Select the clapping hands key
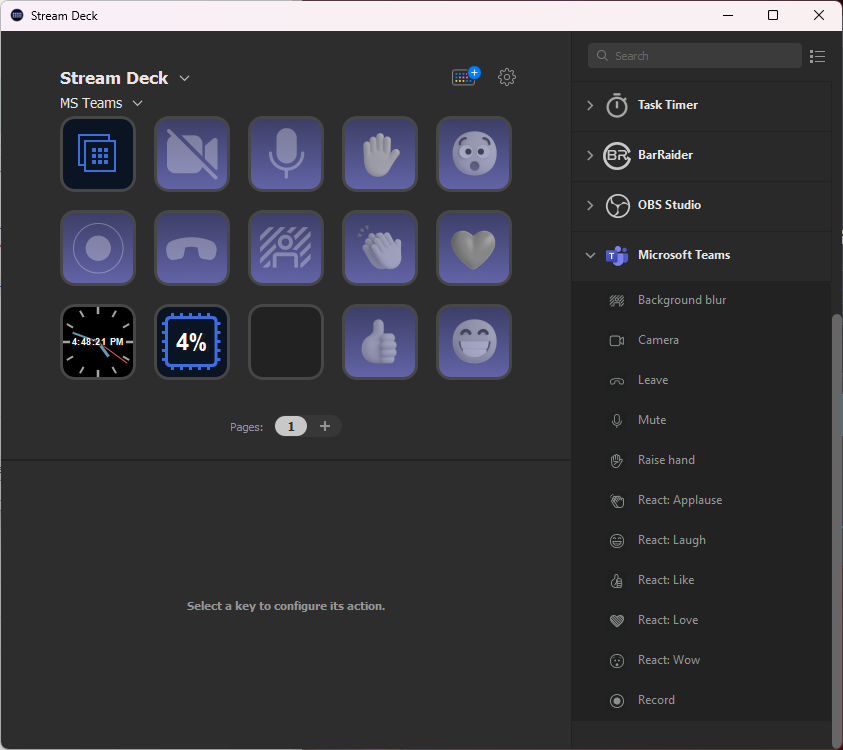Viewport: 843px width, 750px height. (x=380, y=248)
